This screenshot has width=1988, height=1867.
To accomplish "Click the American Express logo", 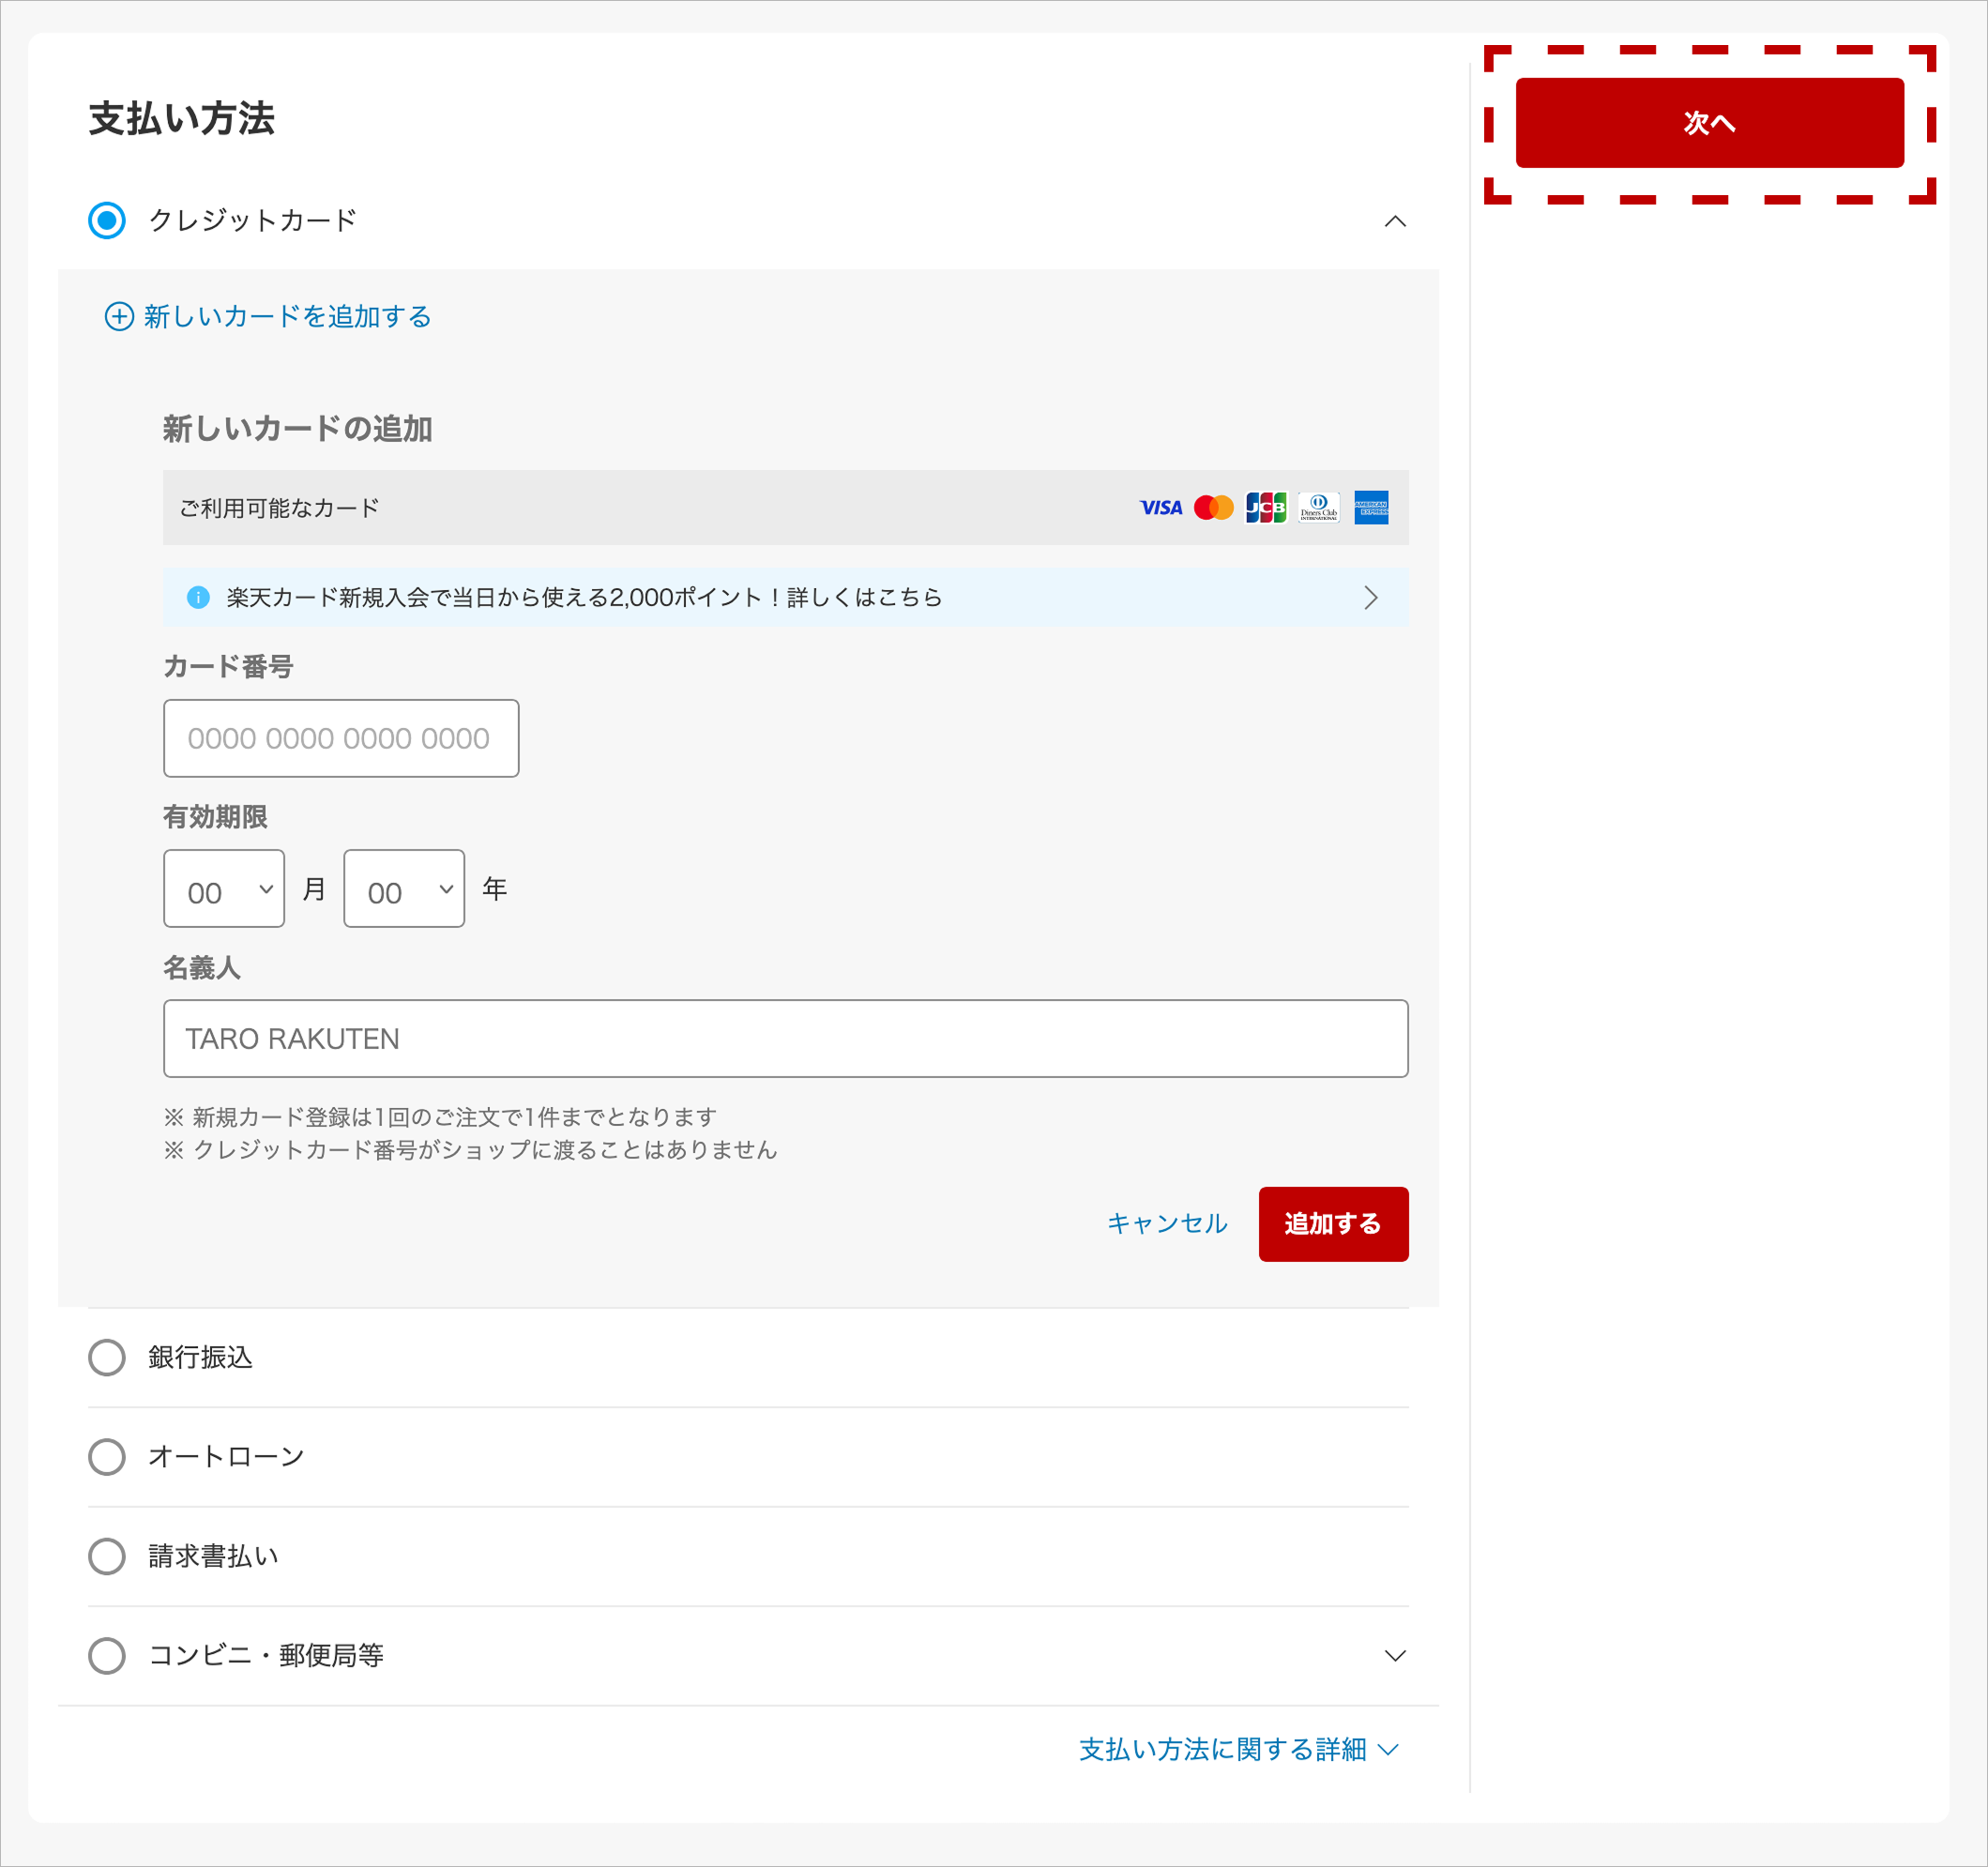I will [1371, 508].
